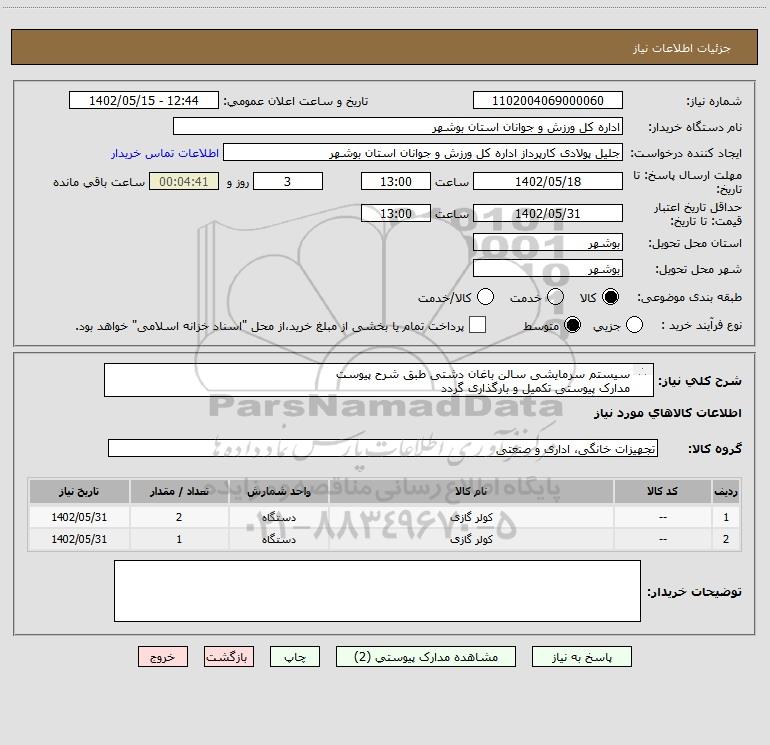Click the ایجاد کننده درخواست field

tap(423, 153)
